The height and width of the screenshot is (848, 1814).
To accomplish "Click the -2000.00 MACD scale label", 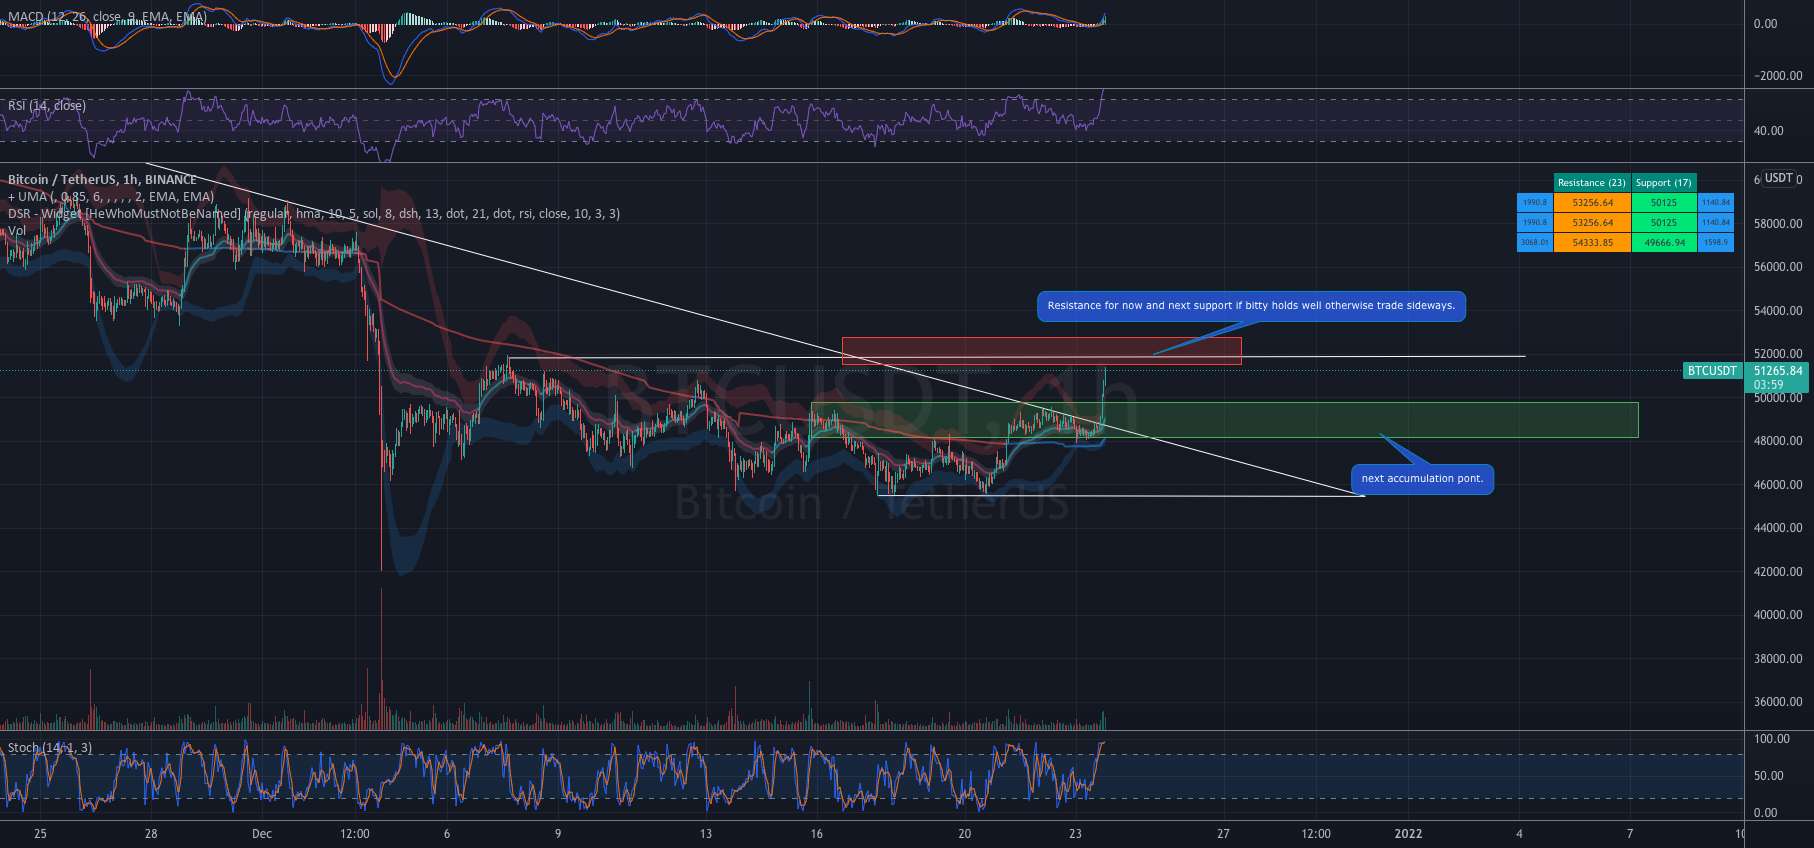I will point(1778,76).
